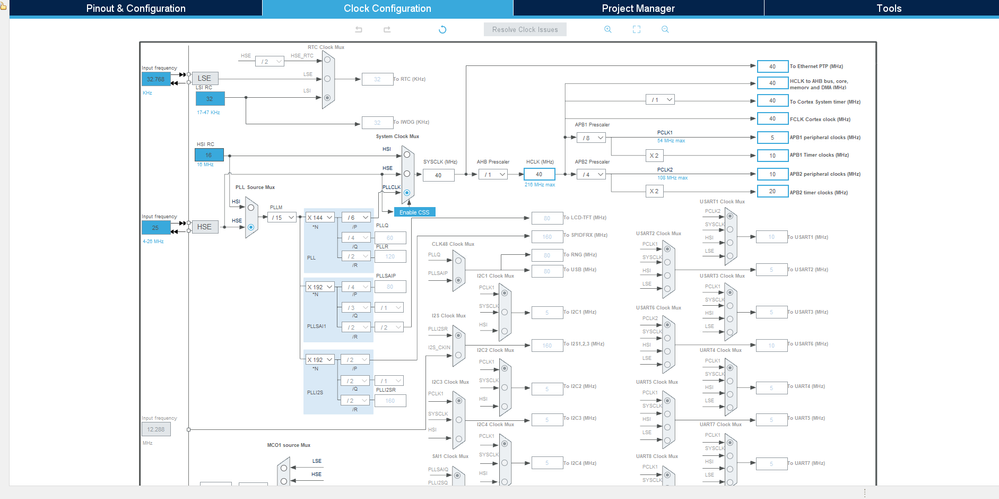Open main PLL /6 P divider dropdown
The image size is (999, 499).
pos(356,217)
